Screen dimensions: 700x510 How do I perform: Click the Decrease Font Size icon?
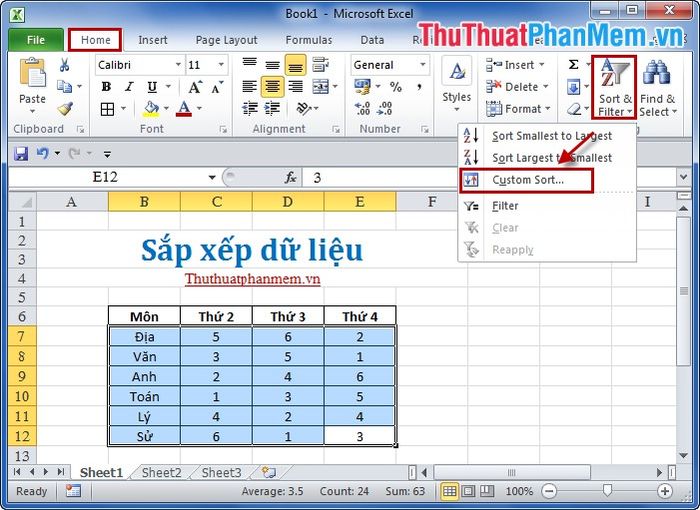point(217,87)
